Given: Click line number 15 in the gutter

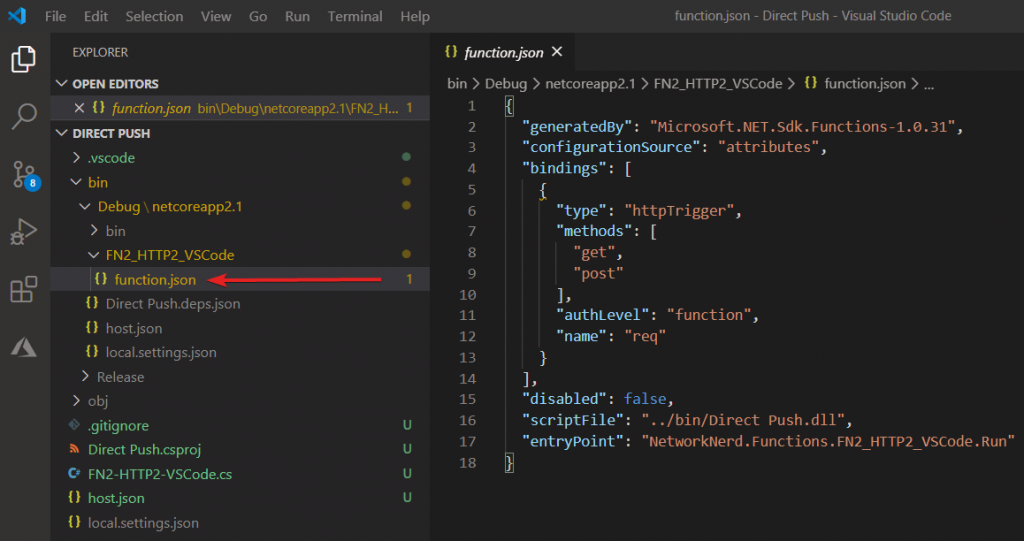Looking at the screenshot, I should pos(468,399).
